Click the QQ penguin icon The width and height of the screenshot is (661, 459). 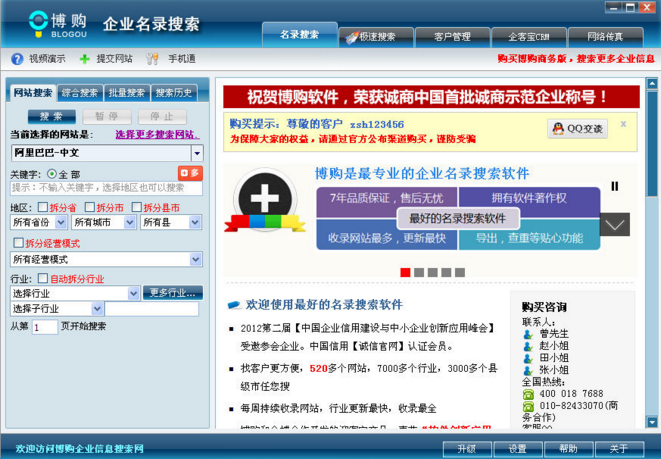click(x=558, y=129)
